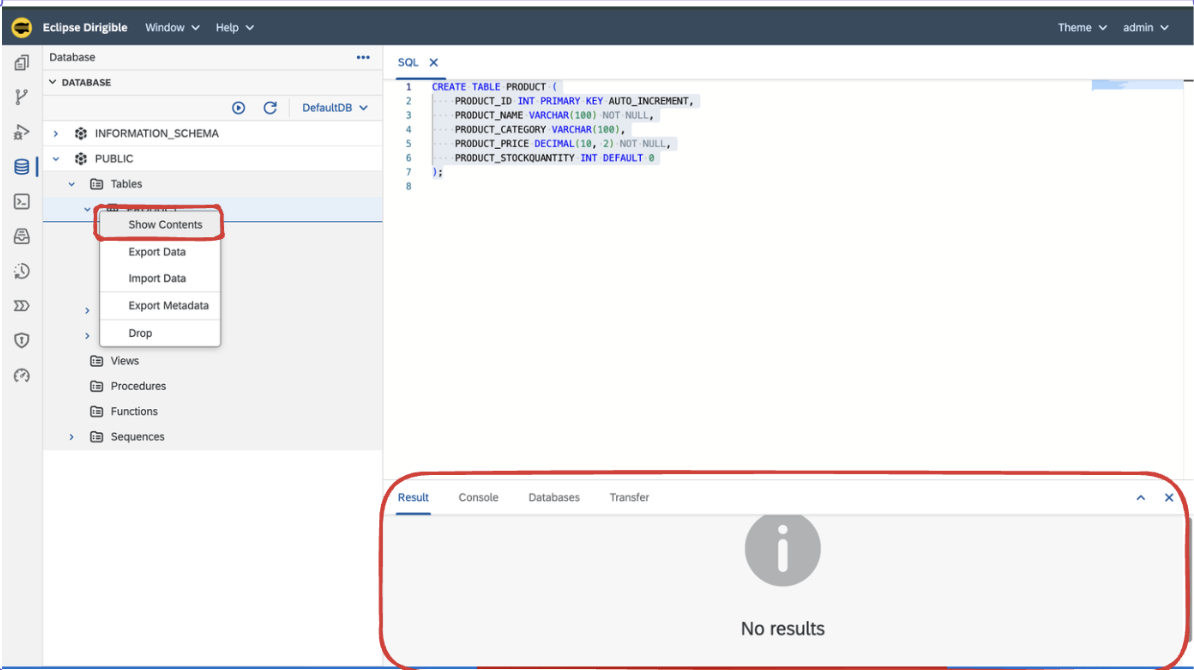Open the Workbench files sidebar icon
This screenshot has height=670, width=1194.
(21, 63)
